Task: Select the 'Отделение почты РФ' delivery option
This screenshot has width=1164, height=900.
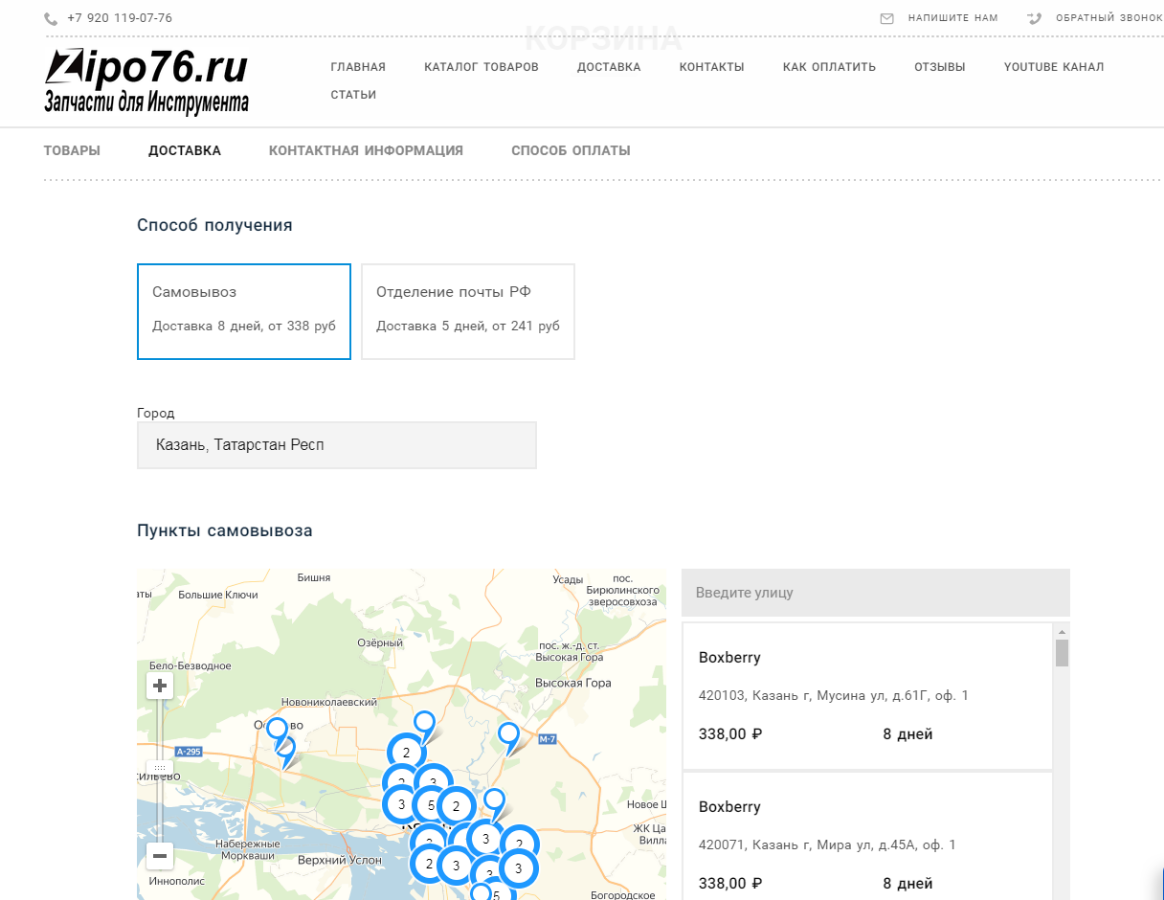Action: [x=467, y=310]
